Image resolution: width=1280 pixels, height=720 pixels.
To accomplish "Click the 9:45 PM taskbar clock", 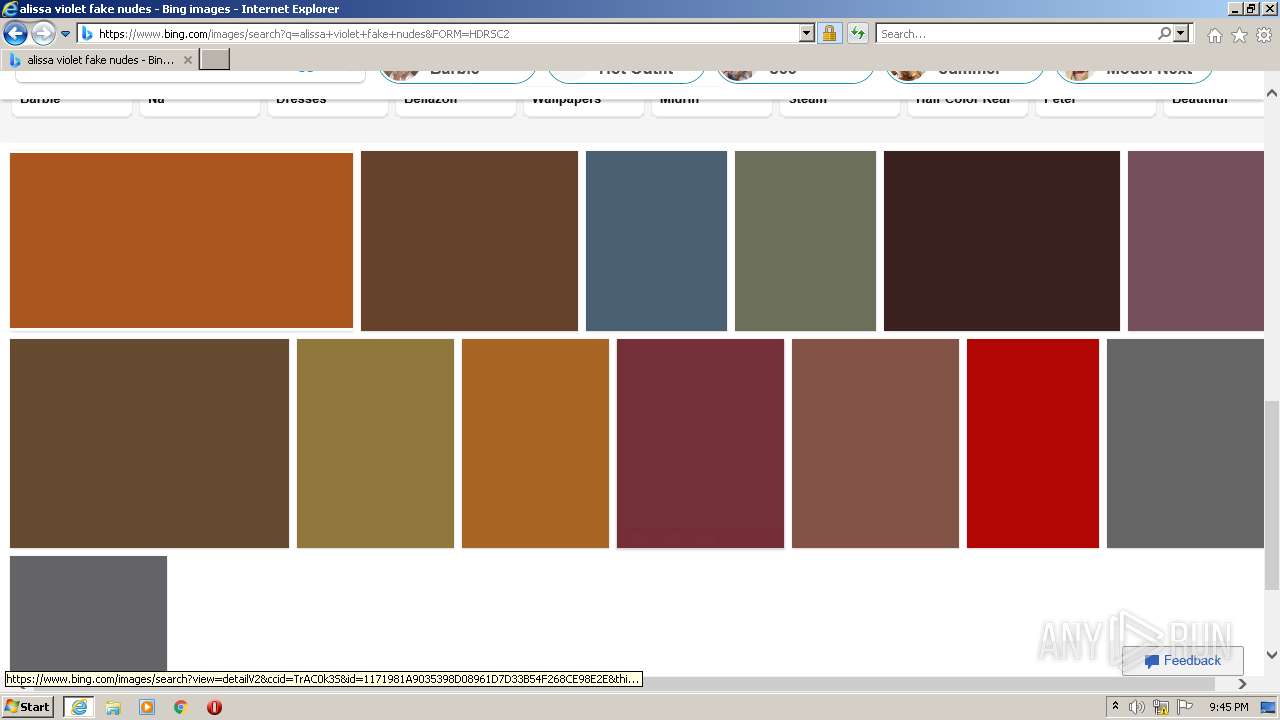I will [1229, 707].
